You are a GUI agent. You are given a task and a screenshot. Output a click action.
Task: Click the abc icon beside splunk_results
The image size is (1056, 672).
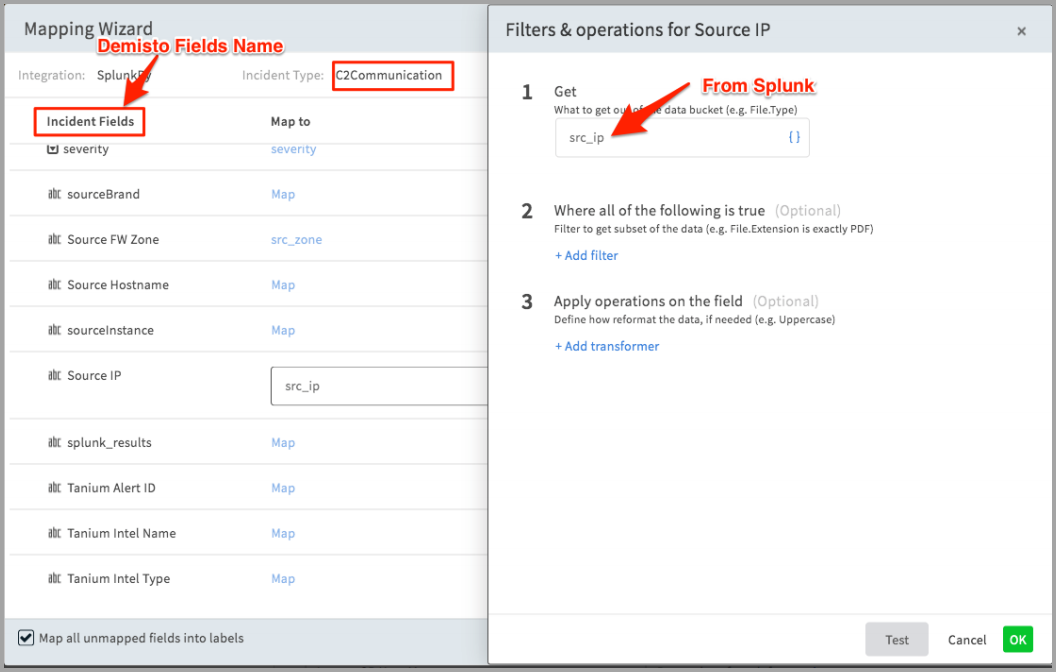[55, 442]
